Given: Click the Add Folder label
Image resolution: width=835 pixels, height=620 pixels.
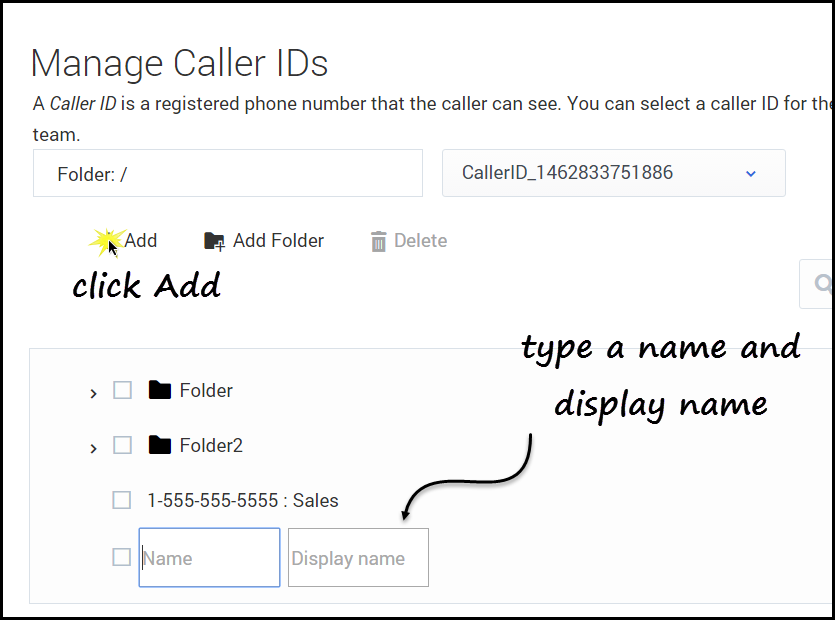Looking at the screenshot, I should (278, 241).
